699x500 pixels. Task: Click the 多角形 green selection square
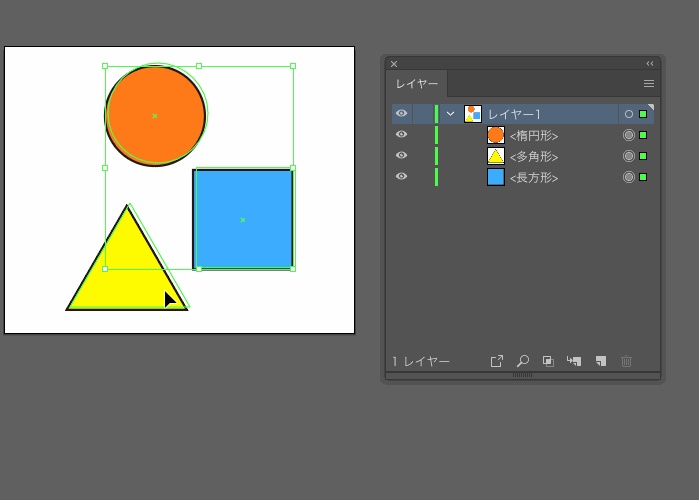[x=643, y=156]
